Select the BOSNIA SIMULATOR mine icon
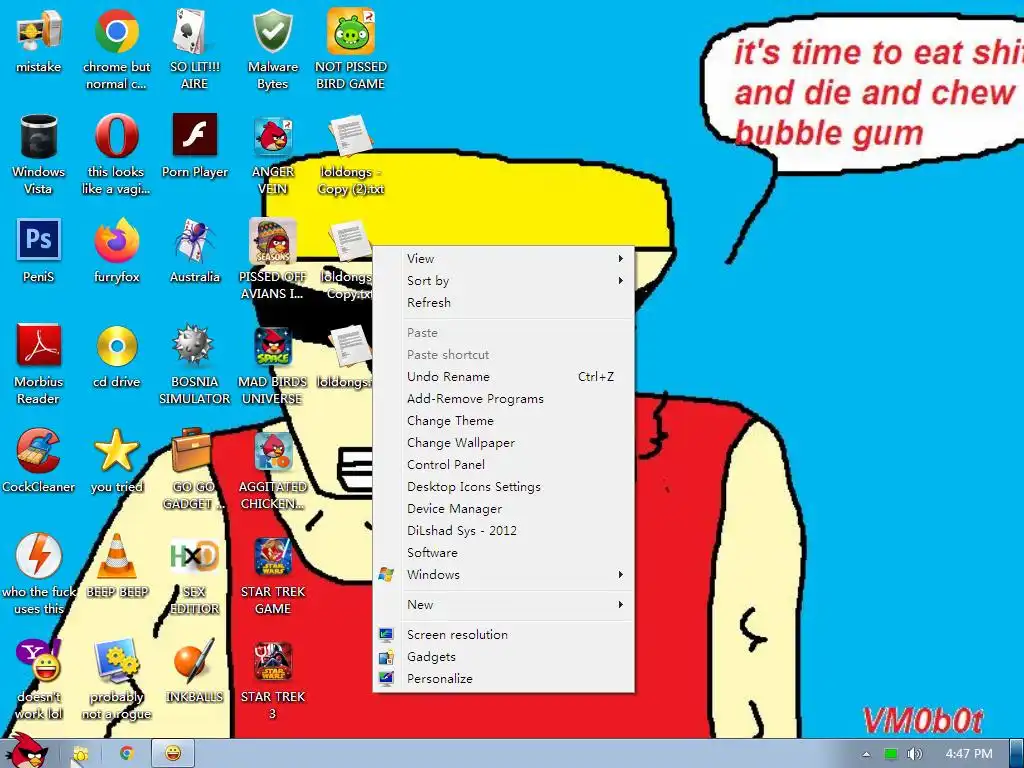This screenshot has width=1024, height=768. point(195,364)
